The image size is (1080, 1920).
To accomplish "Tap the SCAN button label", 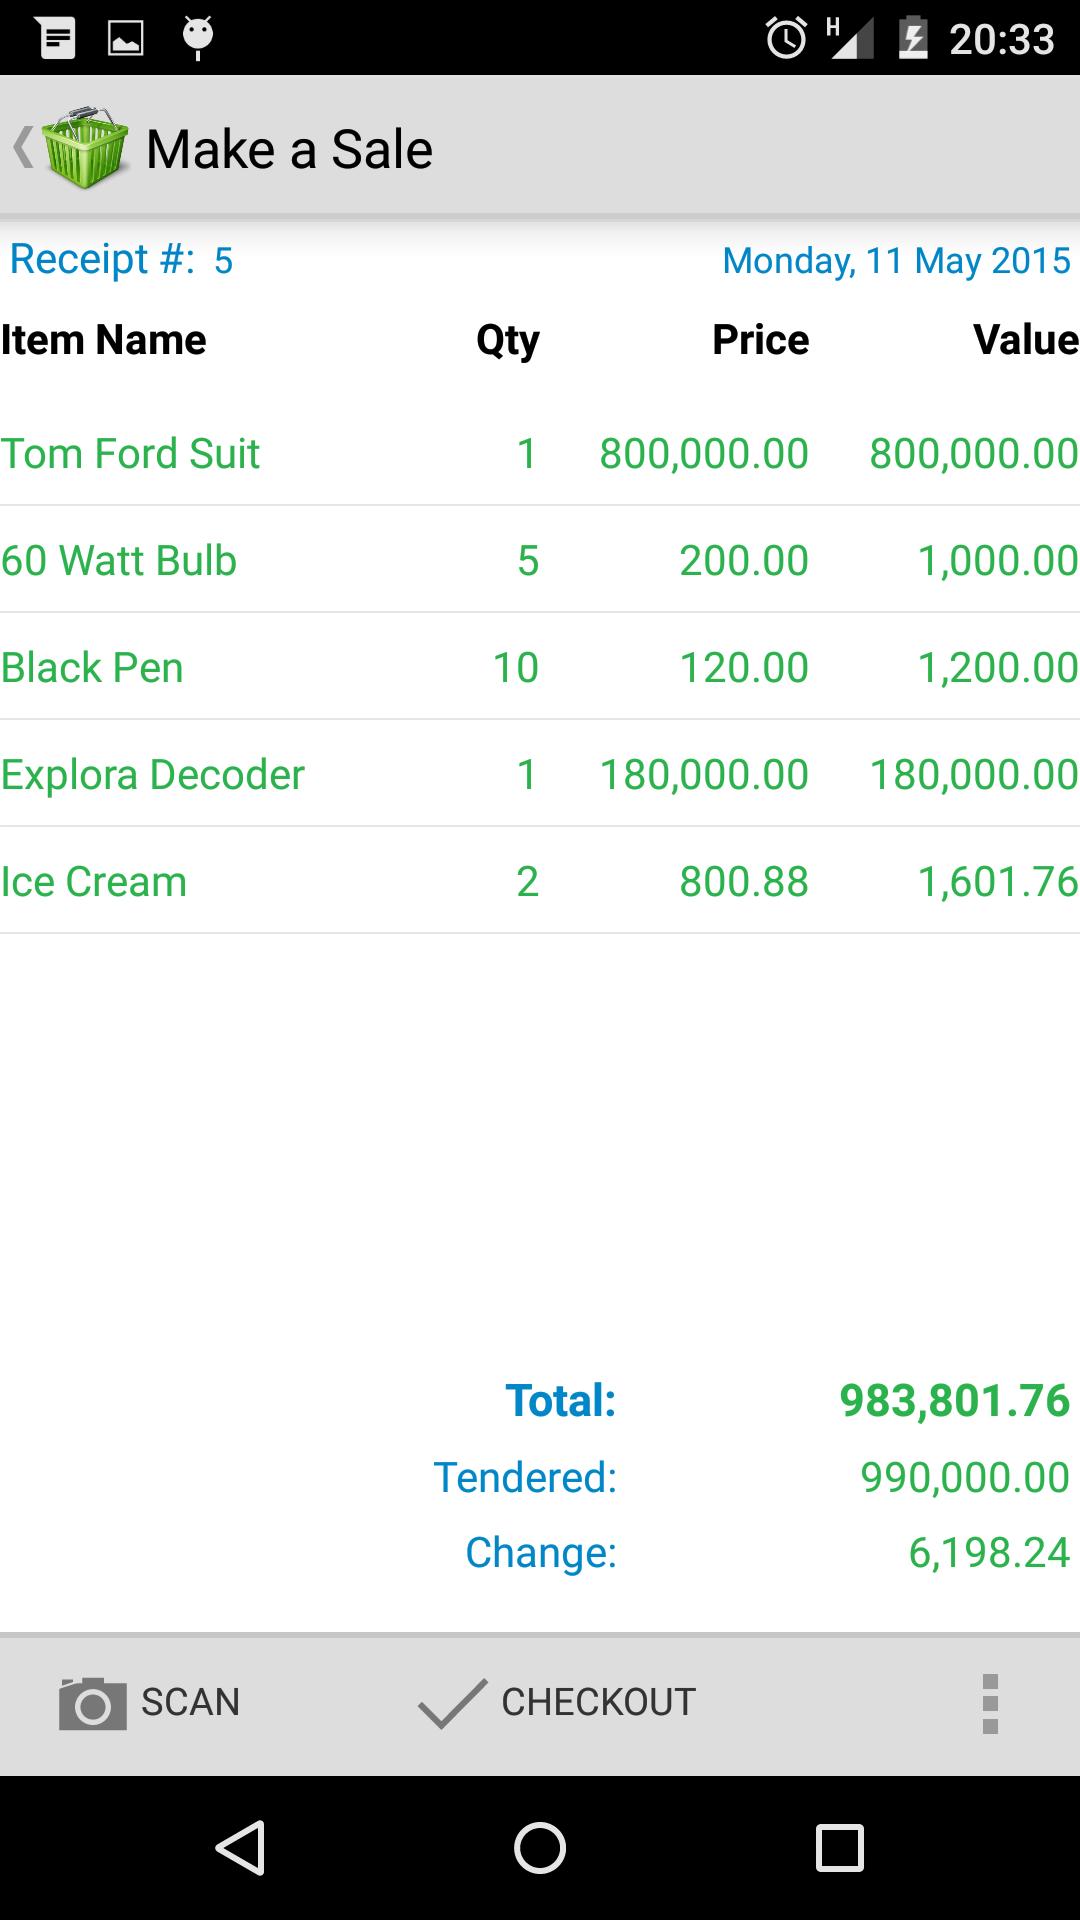I will tap(190, 1702).
